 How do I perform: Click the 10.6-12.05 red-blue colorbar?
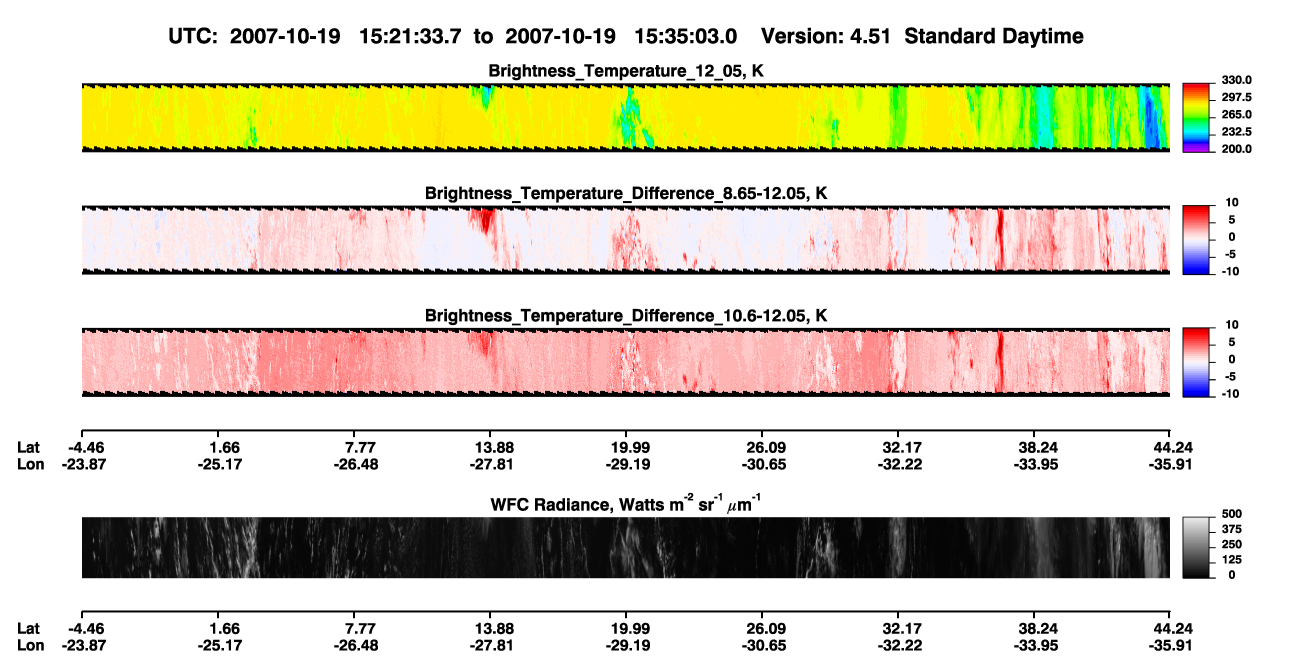[1195, 362]
